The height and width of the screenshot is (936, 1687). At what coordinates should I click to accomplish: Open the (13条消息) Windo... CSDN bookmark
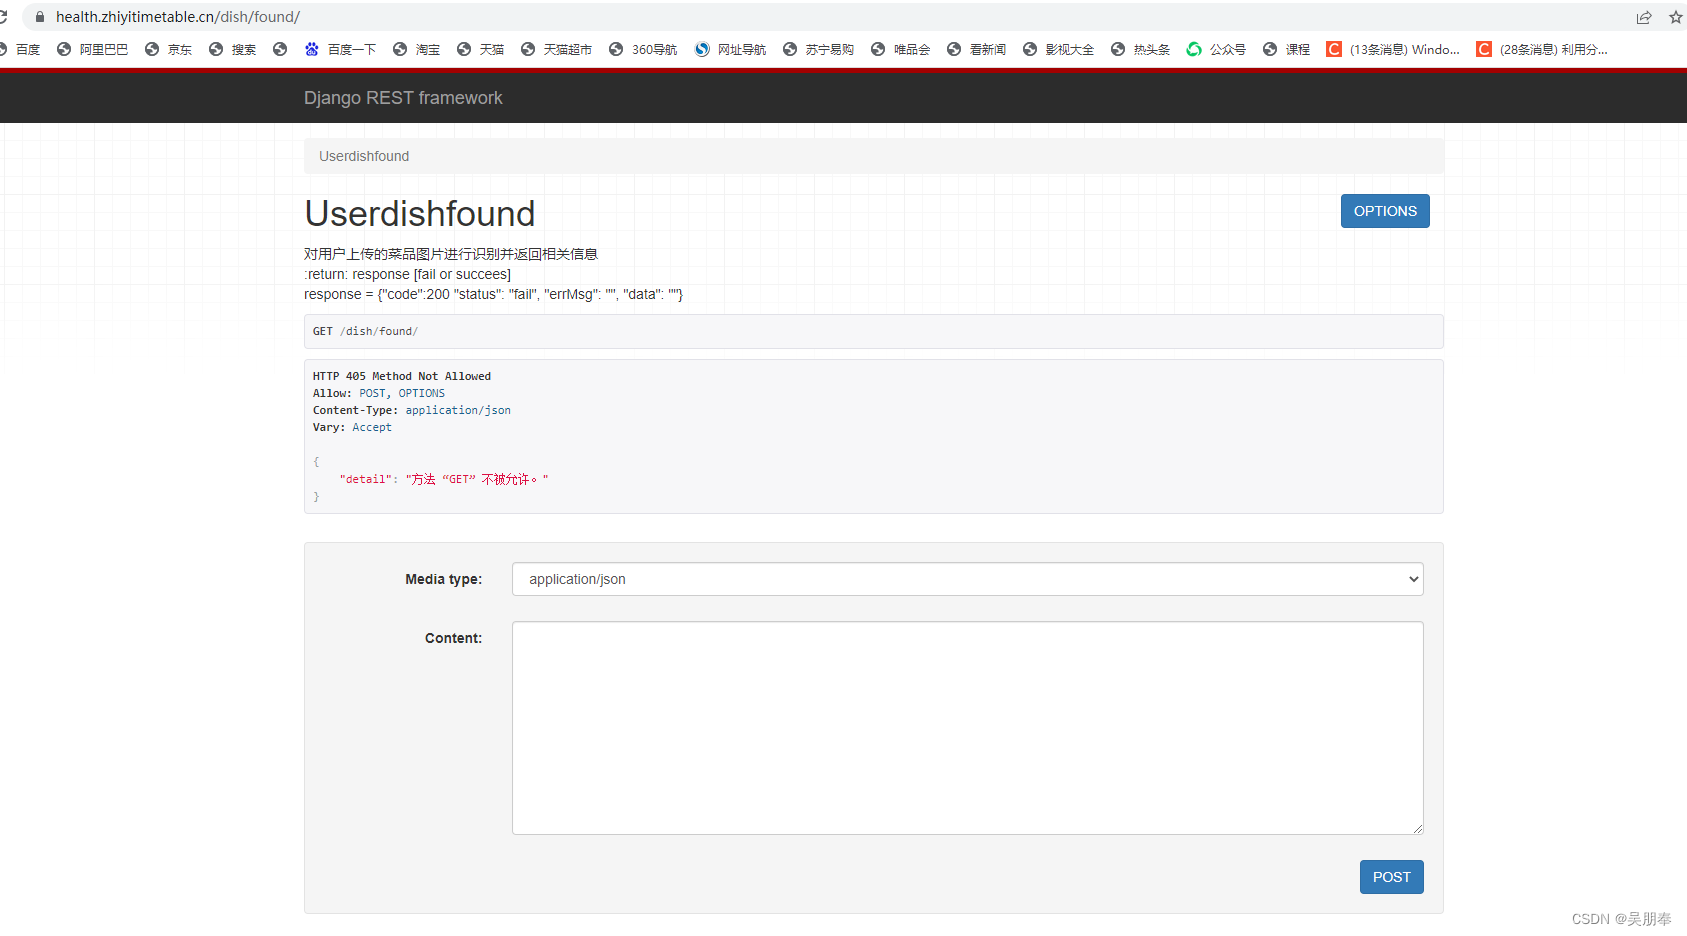point(1393,49)
